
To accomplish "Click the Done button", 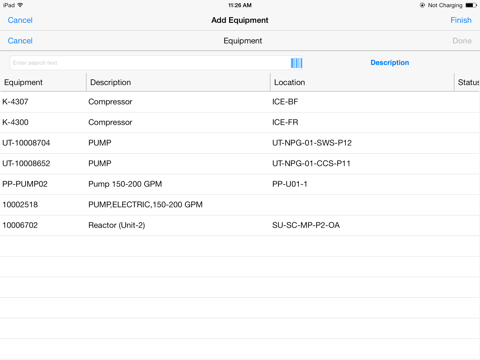I will (462, 41).
